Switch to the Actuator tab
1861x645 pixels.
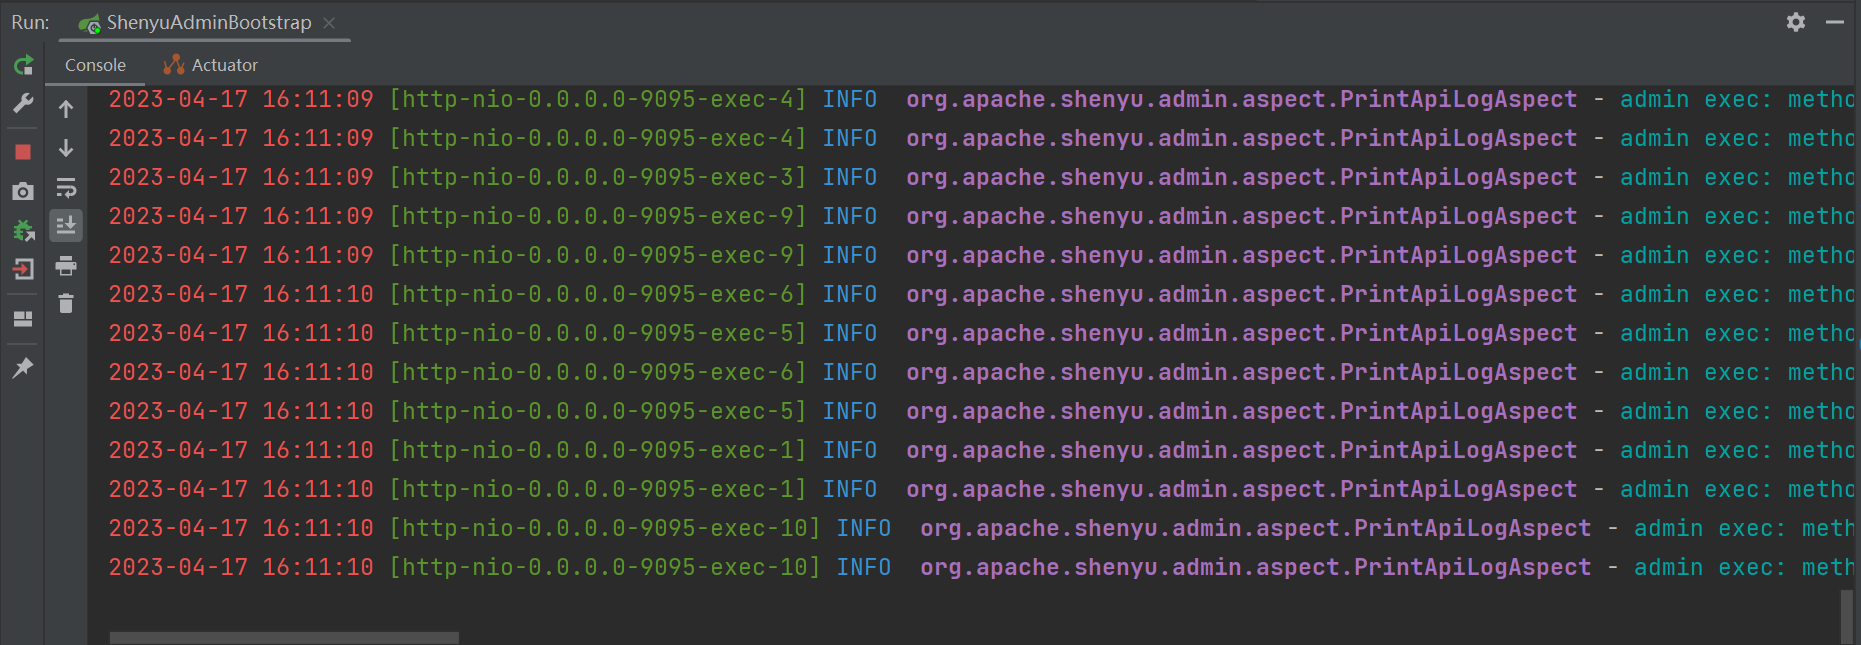[211, 65]
